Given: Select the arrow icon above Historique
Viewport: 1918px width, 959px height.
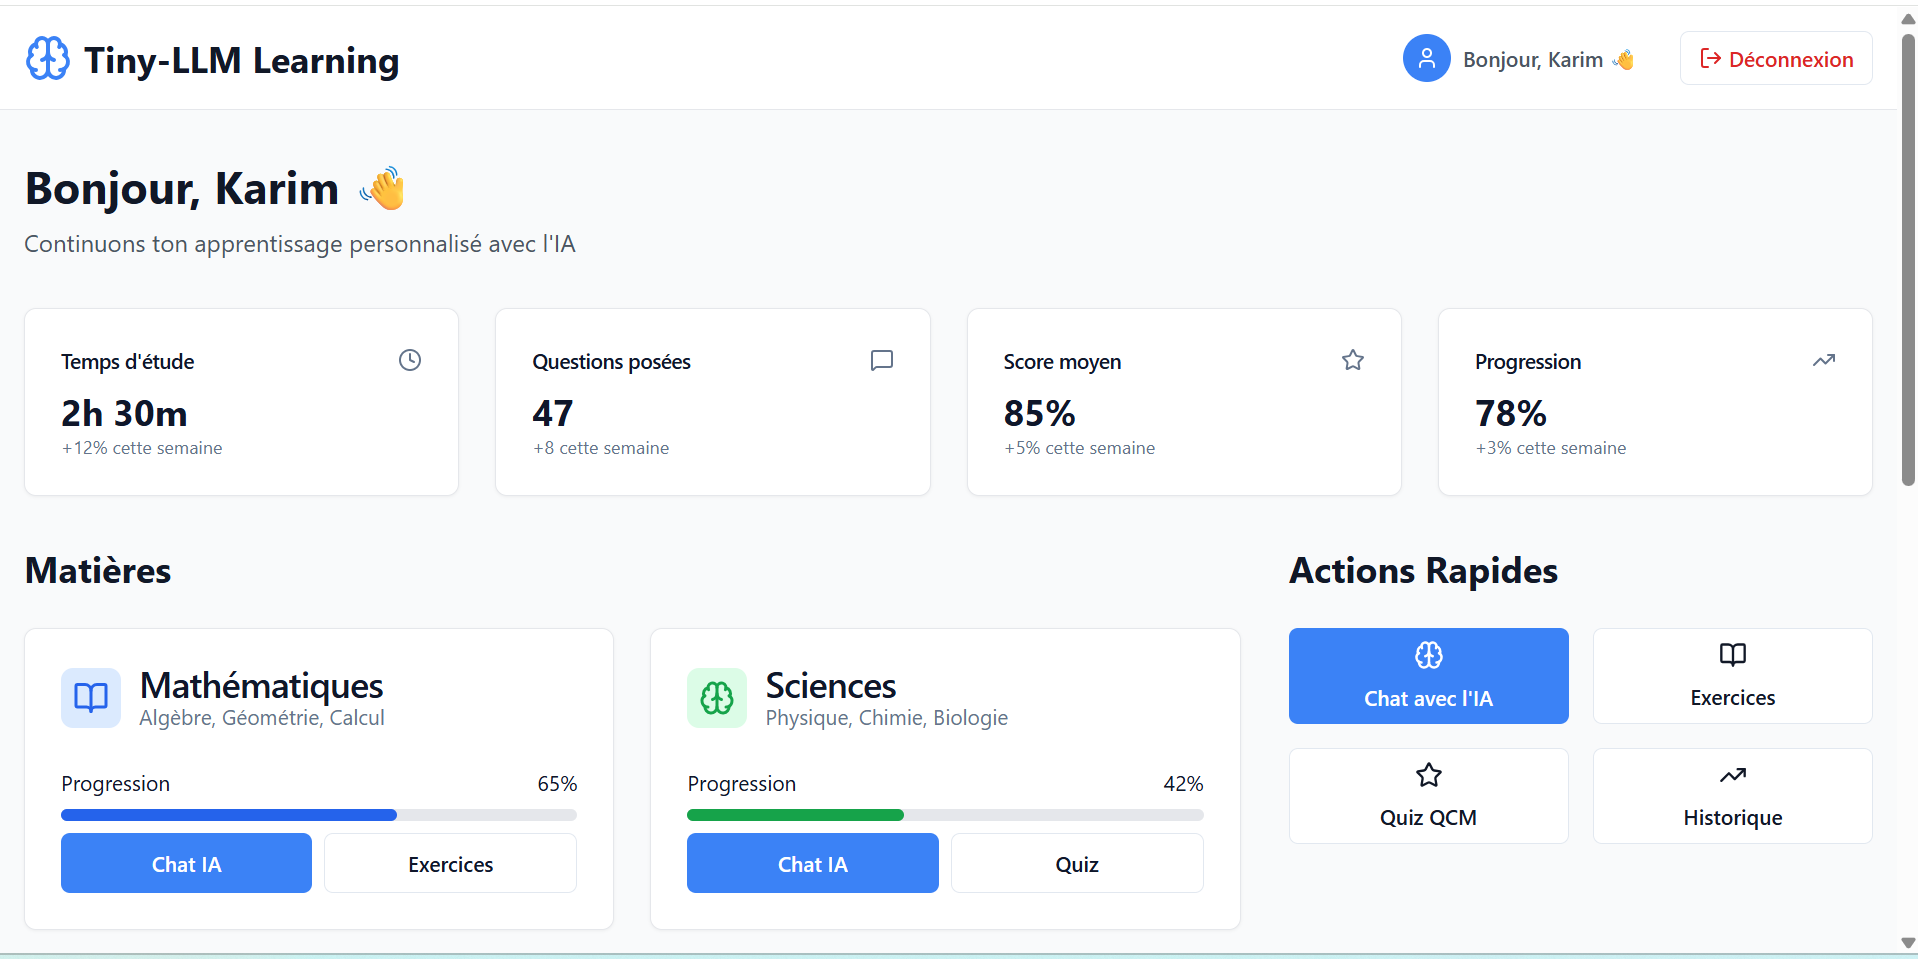Looking at the screenshot, I should click(1732, 775).
